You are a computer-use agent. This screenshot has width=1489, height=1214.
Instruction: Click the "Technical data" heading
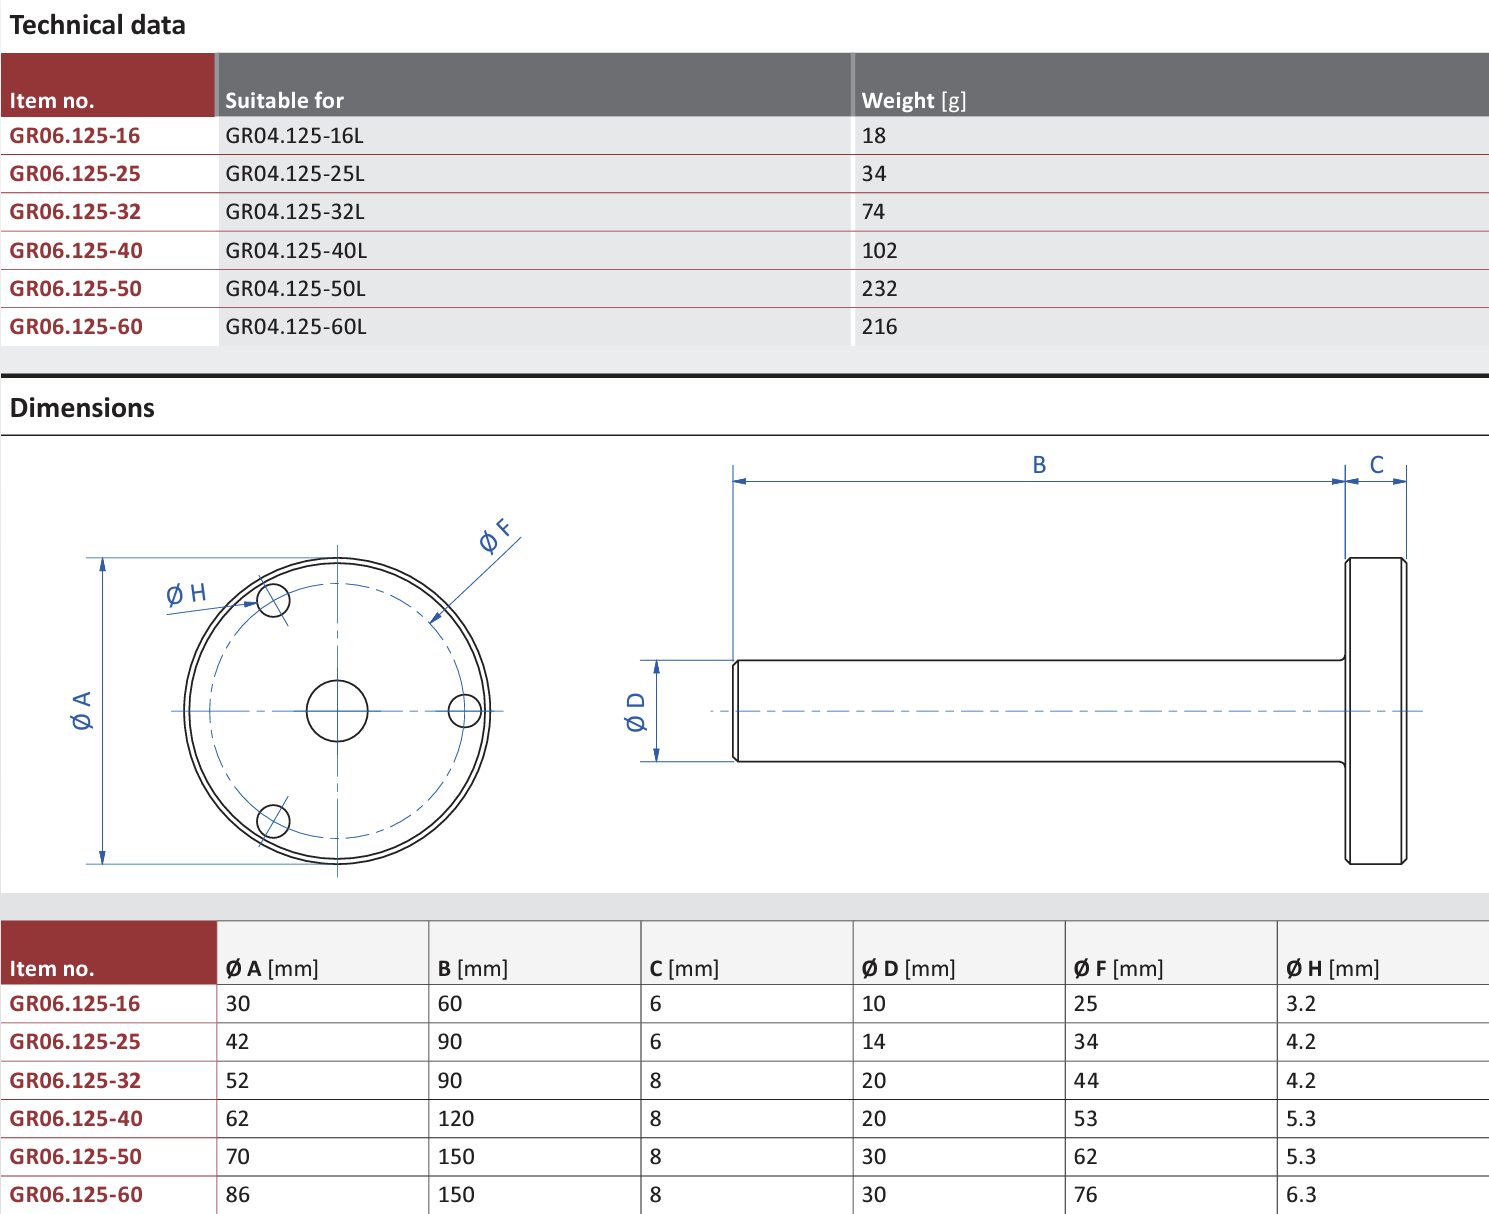[x=97, y=25]
